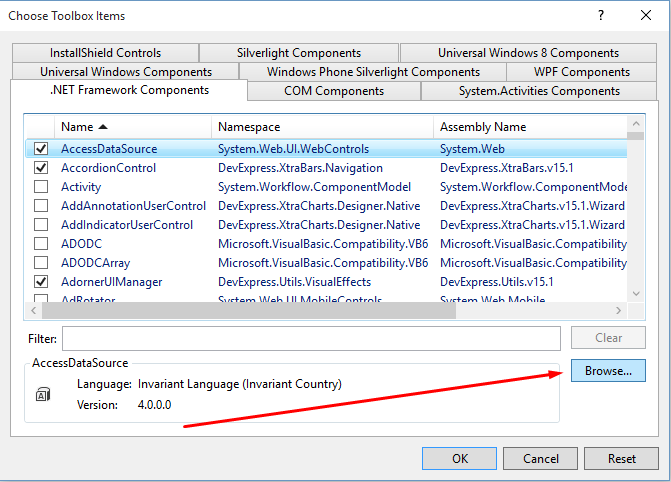Click the Browse... button
The height and width of the screenshot is (482, 671).
click(x=608, y=371)
